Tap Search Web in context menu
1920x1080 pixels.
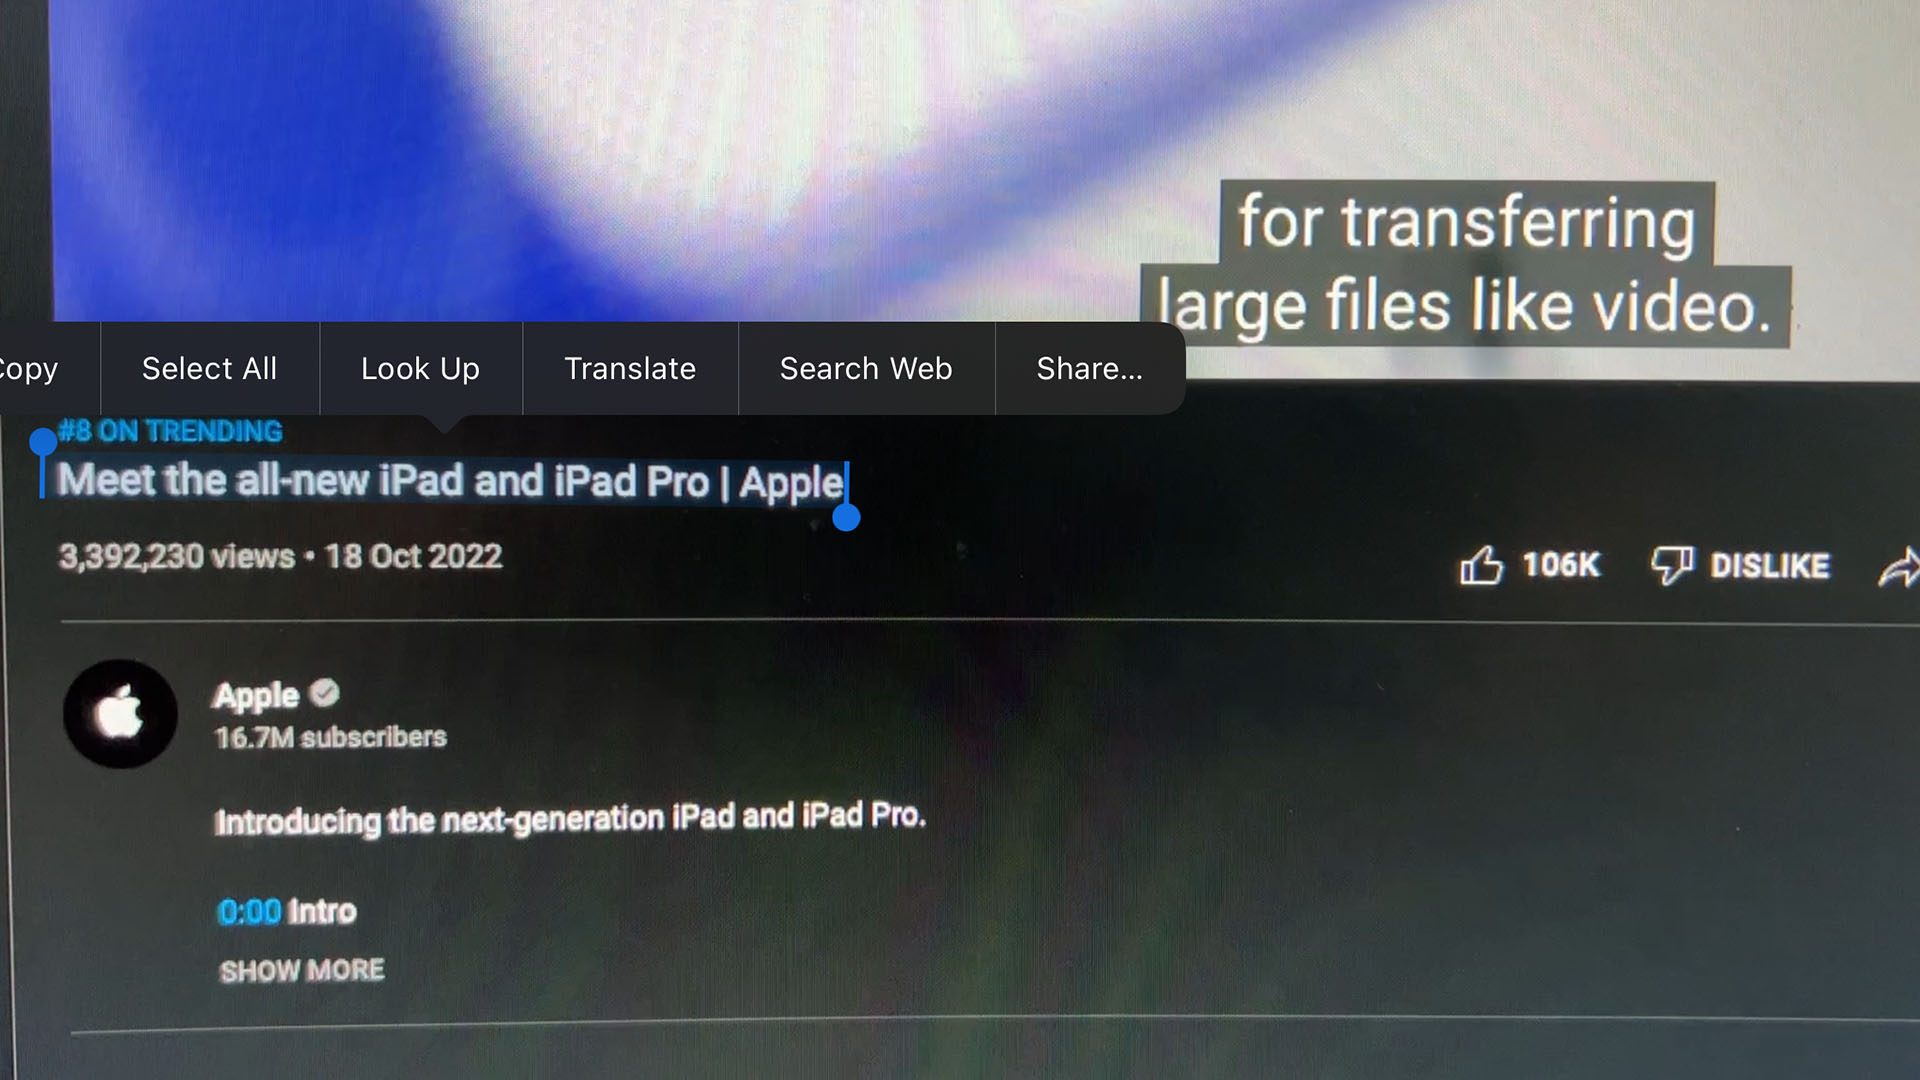coord(866,368)
